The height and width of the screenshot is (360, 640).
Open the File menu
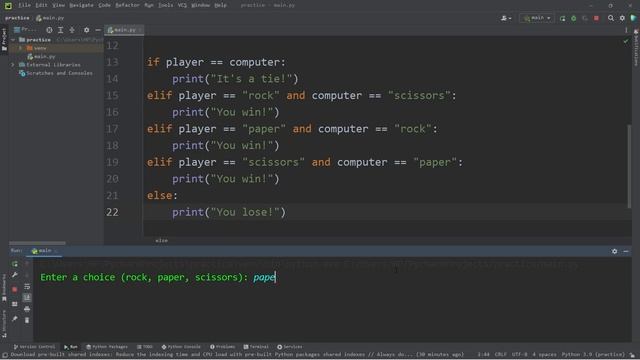(24, 5)
